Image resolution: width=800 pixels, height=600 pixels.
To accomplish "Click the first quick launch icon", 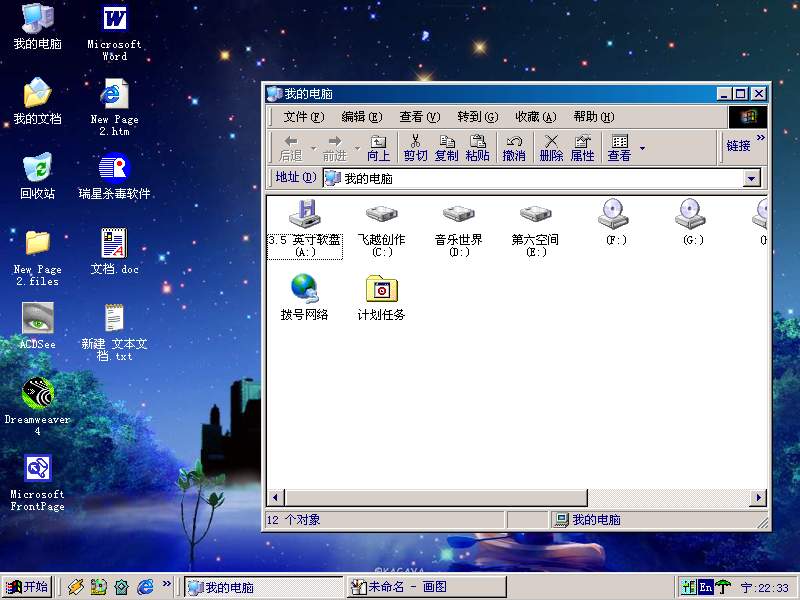I will (x=76, y=587).
